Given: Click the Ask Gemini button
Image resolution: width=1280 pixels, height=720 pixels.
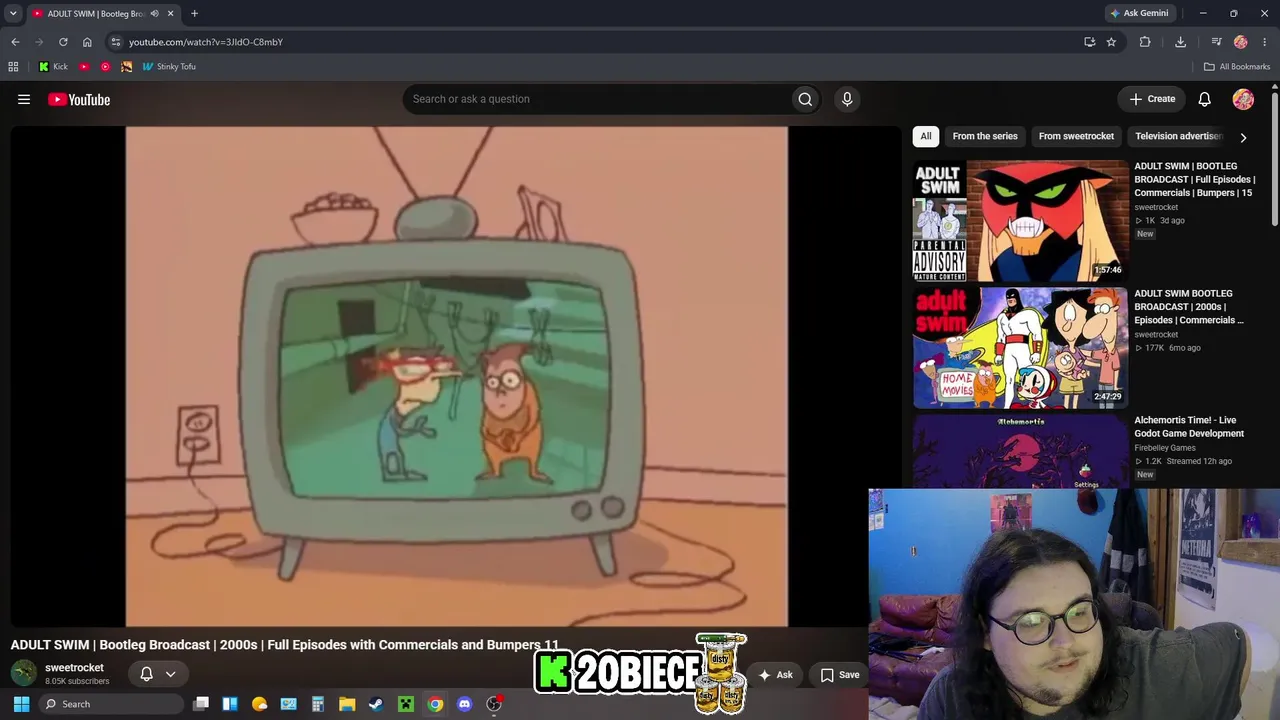Looking at the screenshot, I should (1139, 13).
